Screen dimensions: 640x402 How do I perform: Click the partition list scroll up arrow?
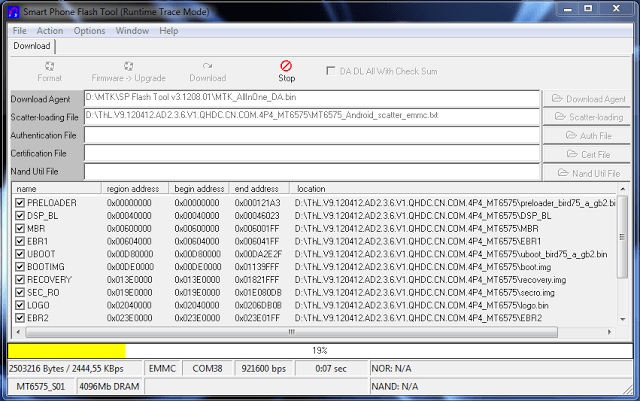click(x=622, y=189)
